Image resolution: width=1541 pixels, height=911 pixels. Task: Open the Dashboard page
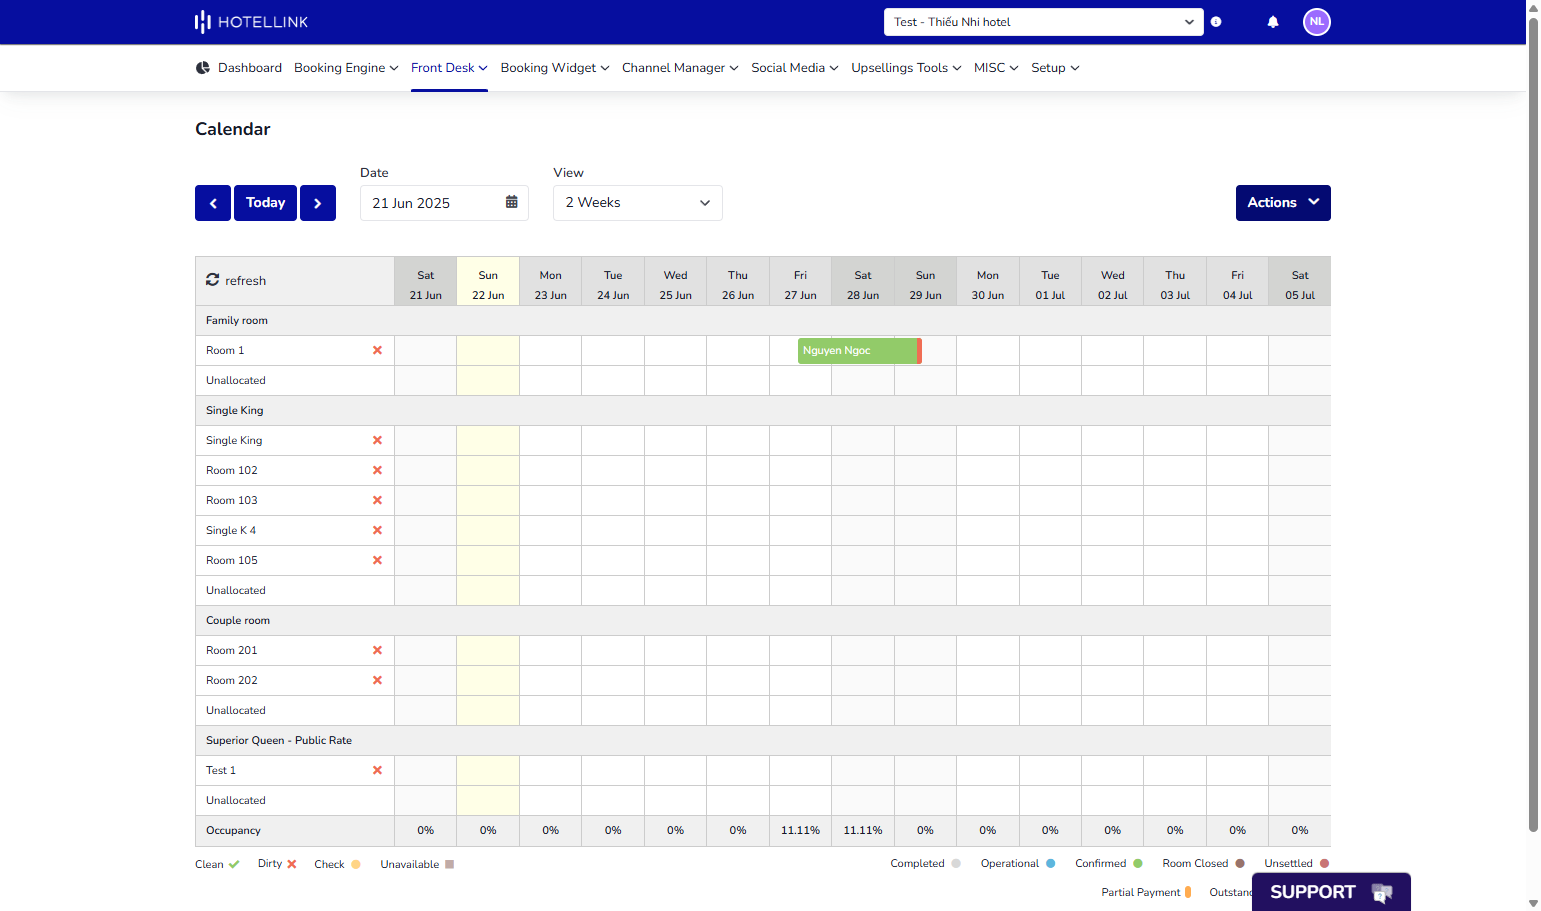tap(239, 68)
